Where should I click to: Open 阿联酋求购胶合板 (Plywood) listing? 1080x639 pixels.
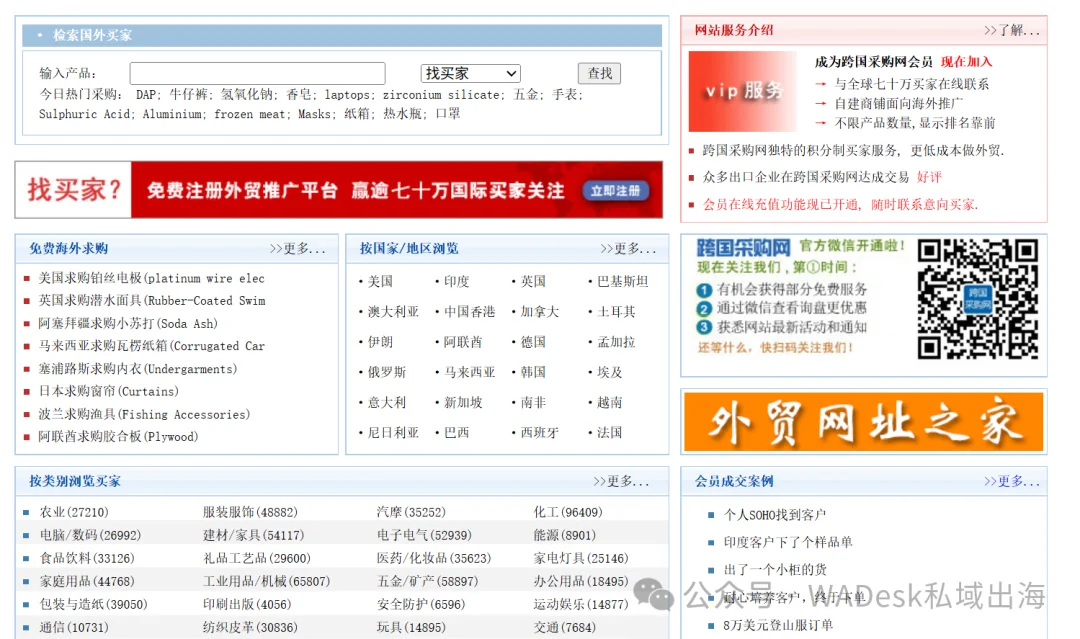pos(118,437)
